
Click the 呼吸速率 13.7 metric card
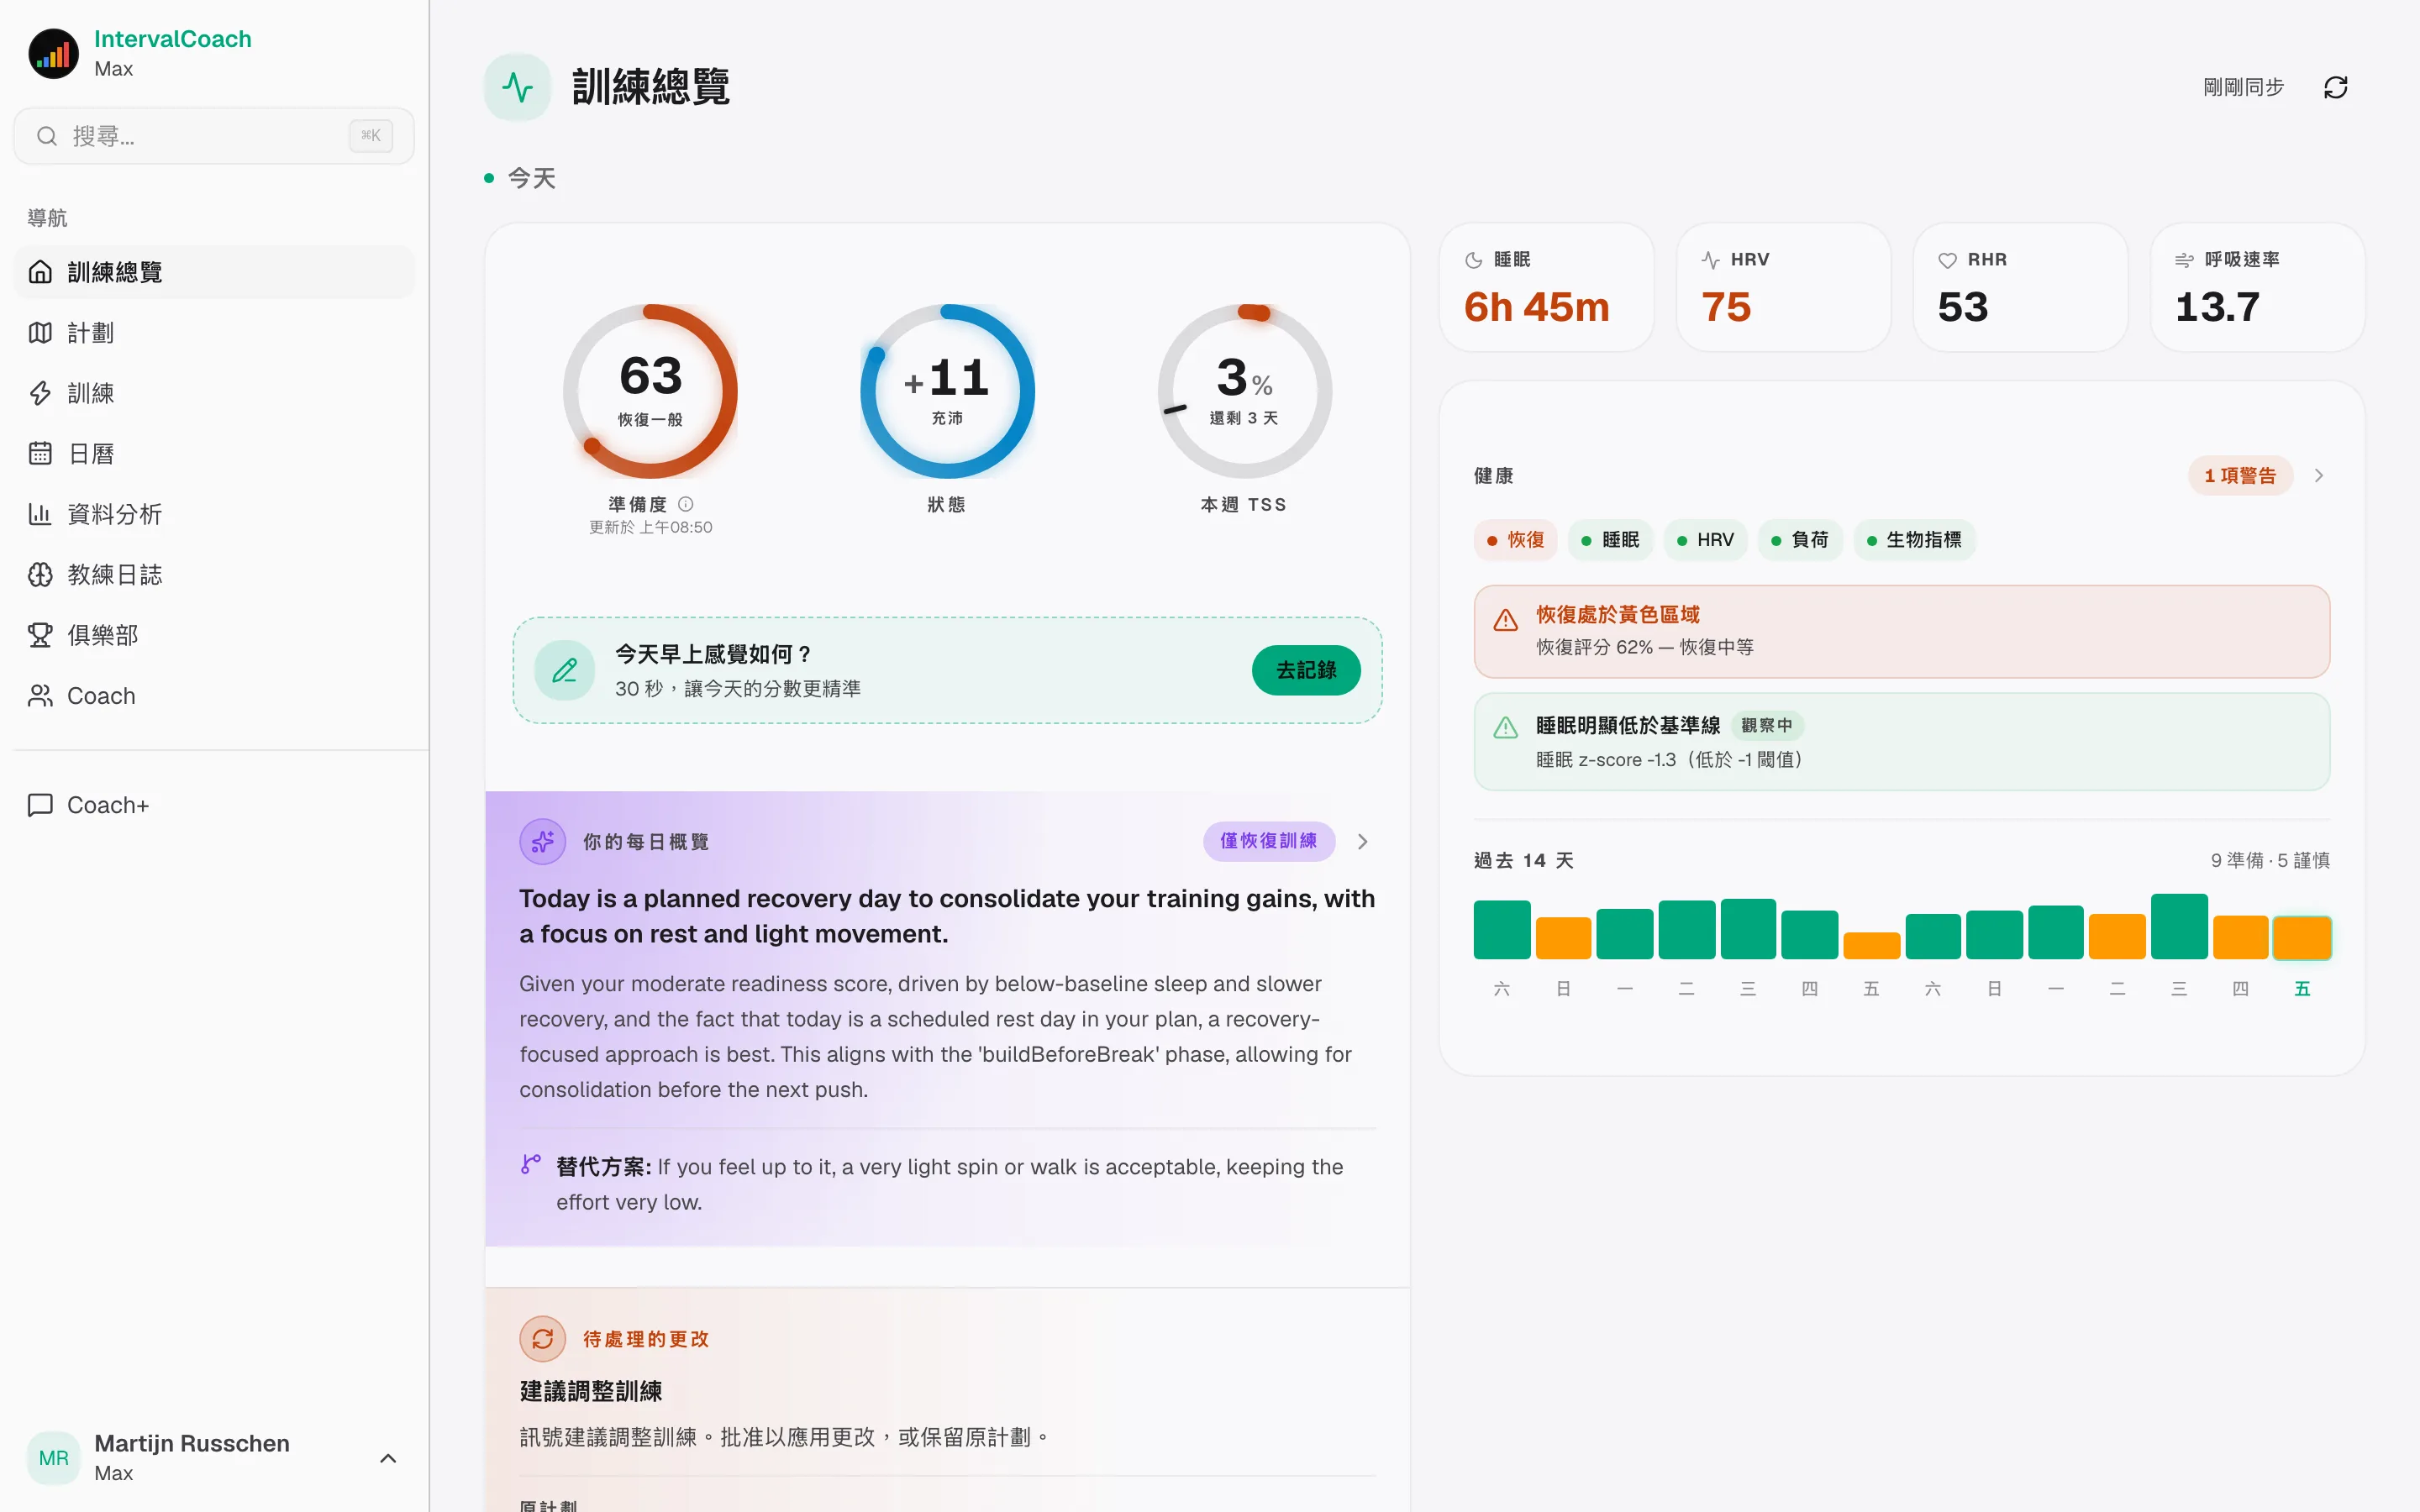(2257, 287)
